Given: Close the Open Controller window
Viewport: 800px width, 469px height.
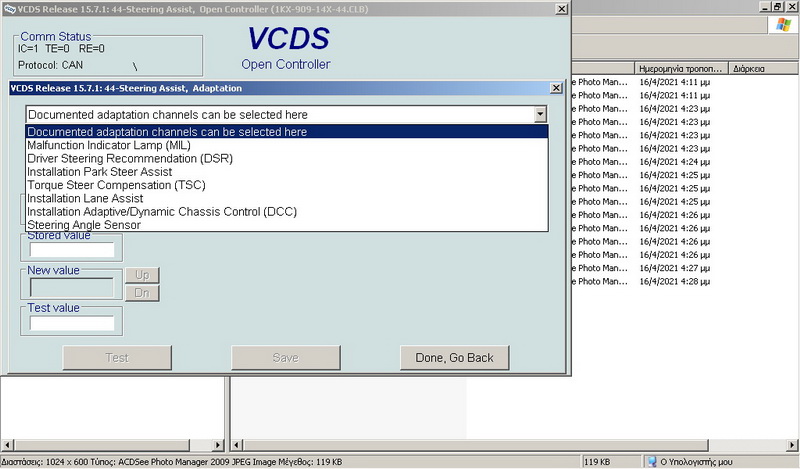Looking at the screenshot, I should coord(561,9).
